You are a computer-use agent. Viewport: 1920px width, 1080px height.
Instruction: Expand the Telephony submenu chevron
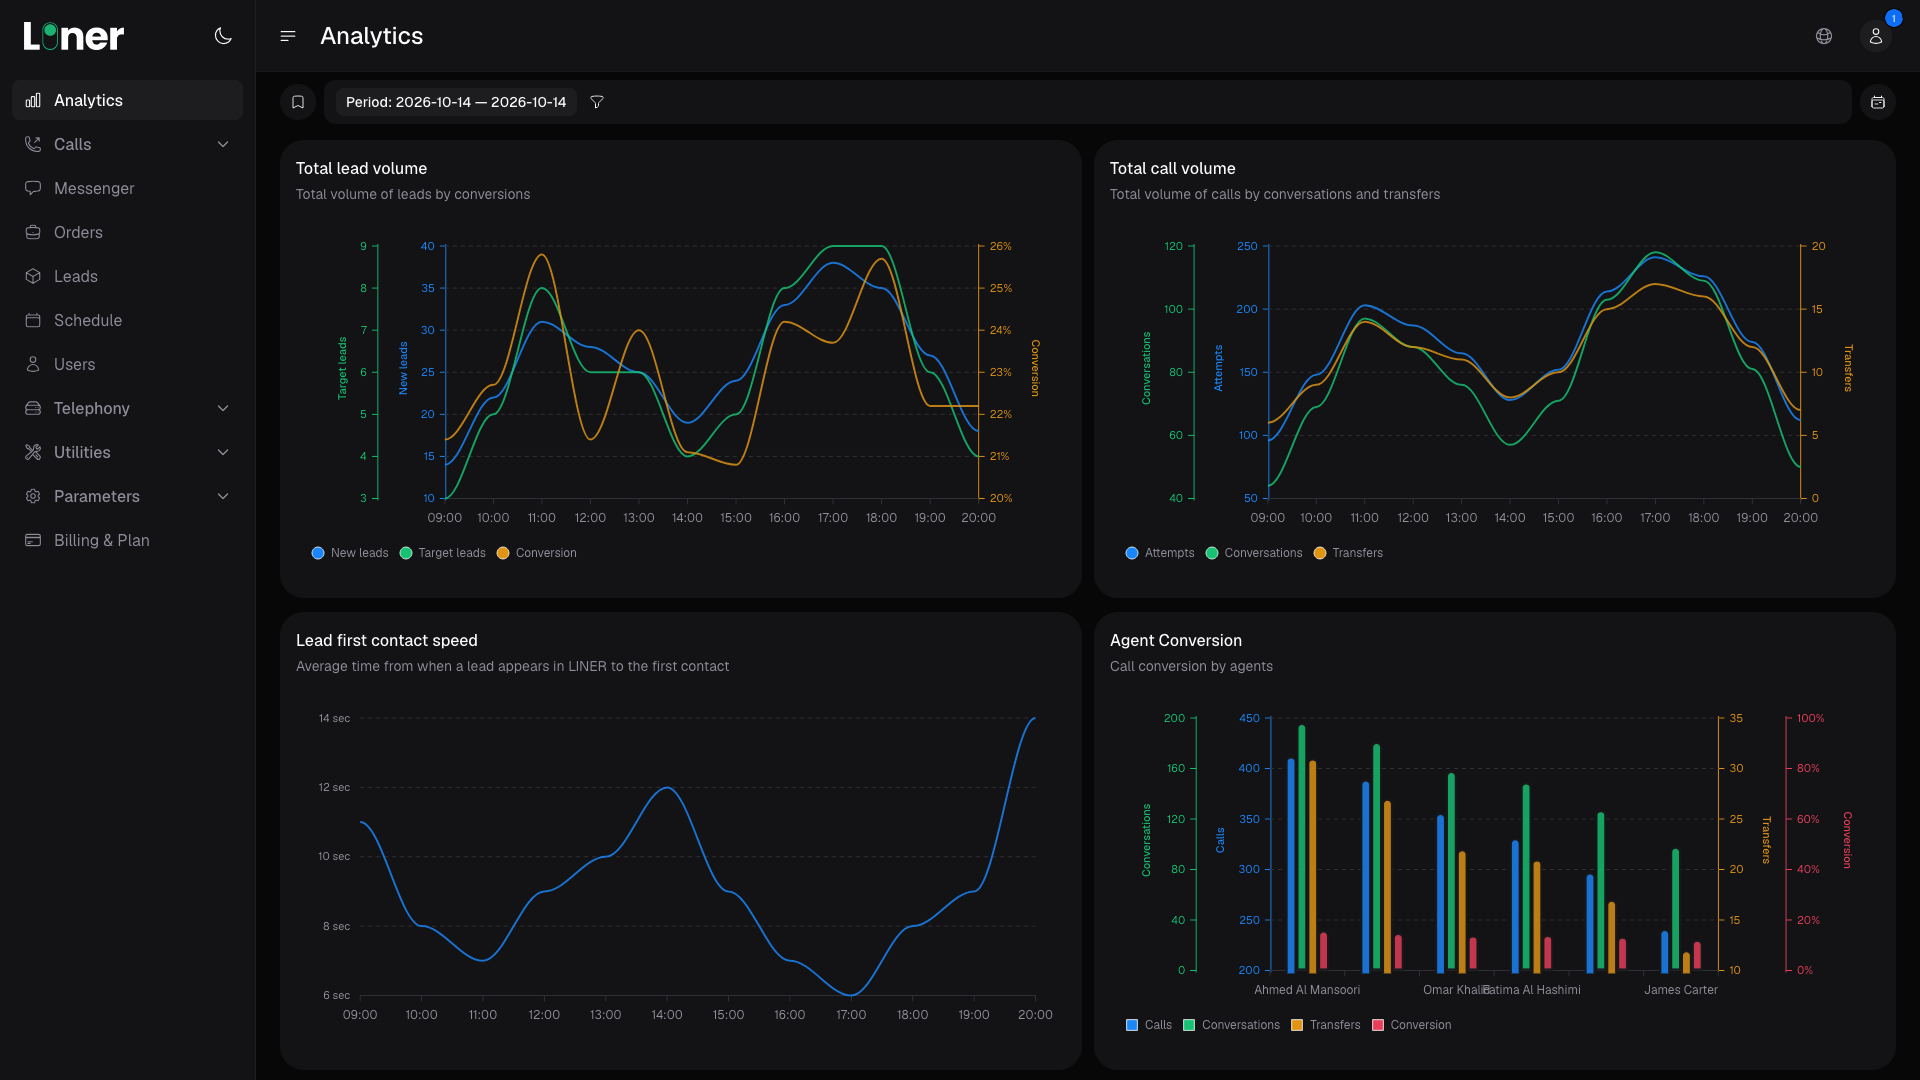223,408
